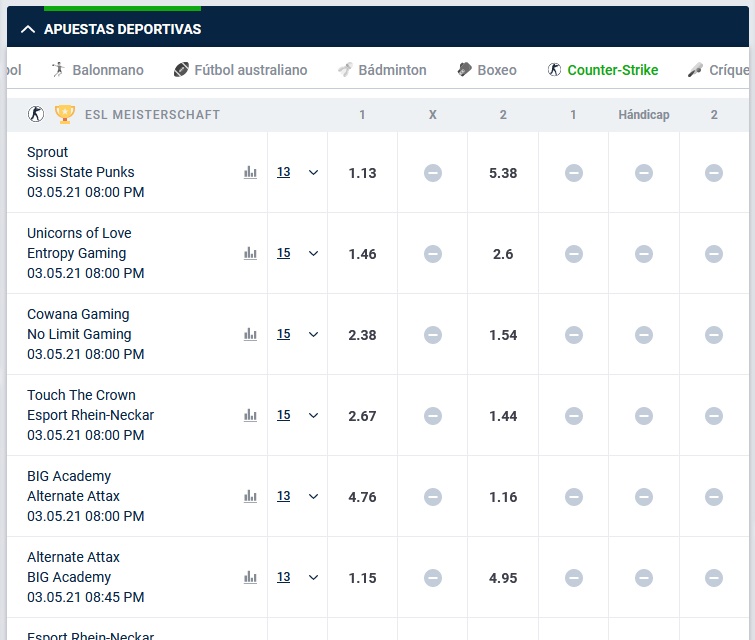
Task: Bet on Sissi State Punks at 5.38
Action: point(503,173)
